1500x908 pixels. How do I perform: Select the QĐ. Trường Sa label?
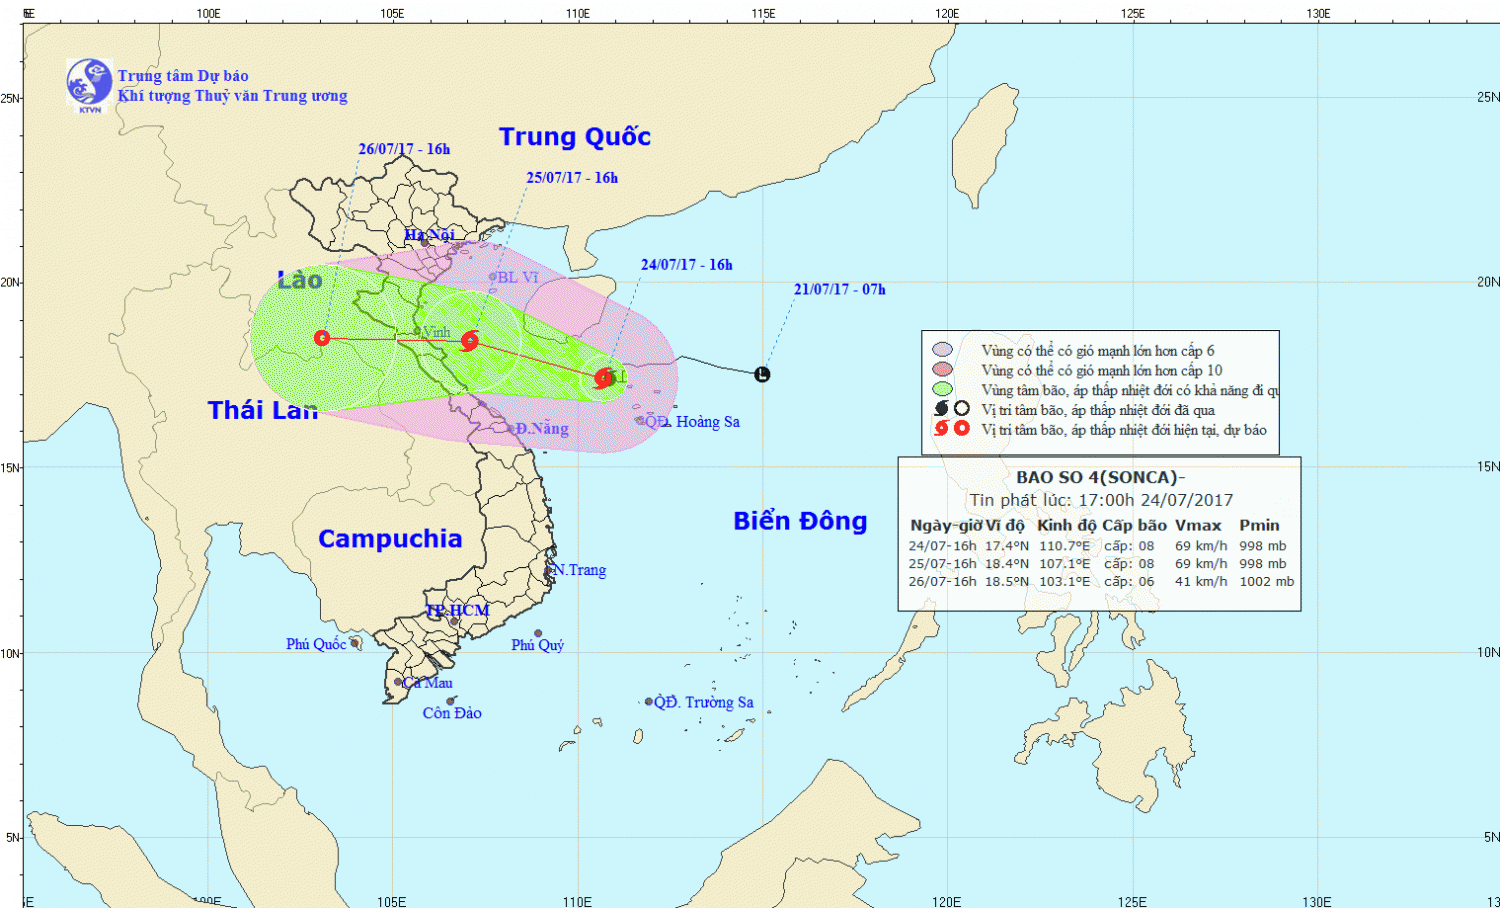(x=704, y=702)
